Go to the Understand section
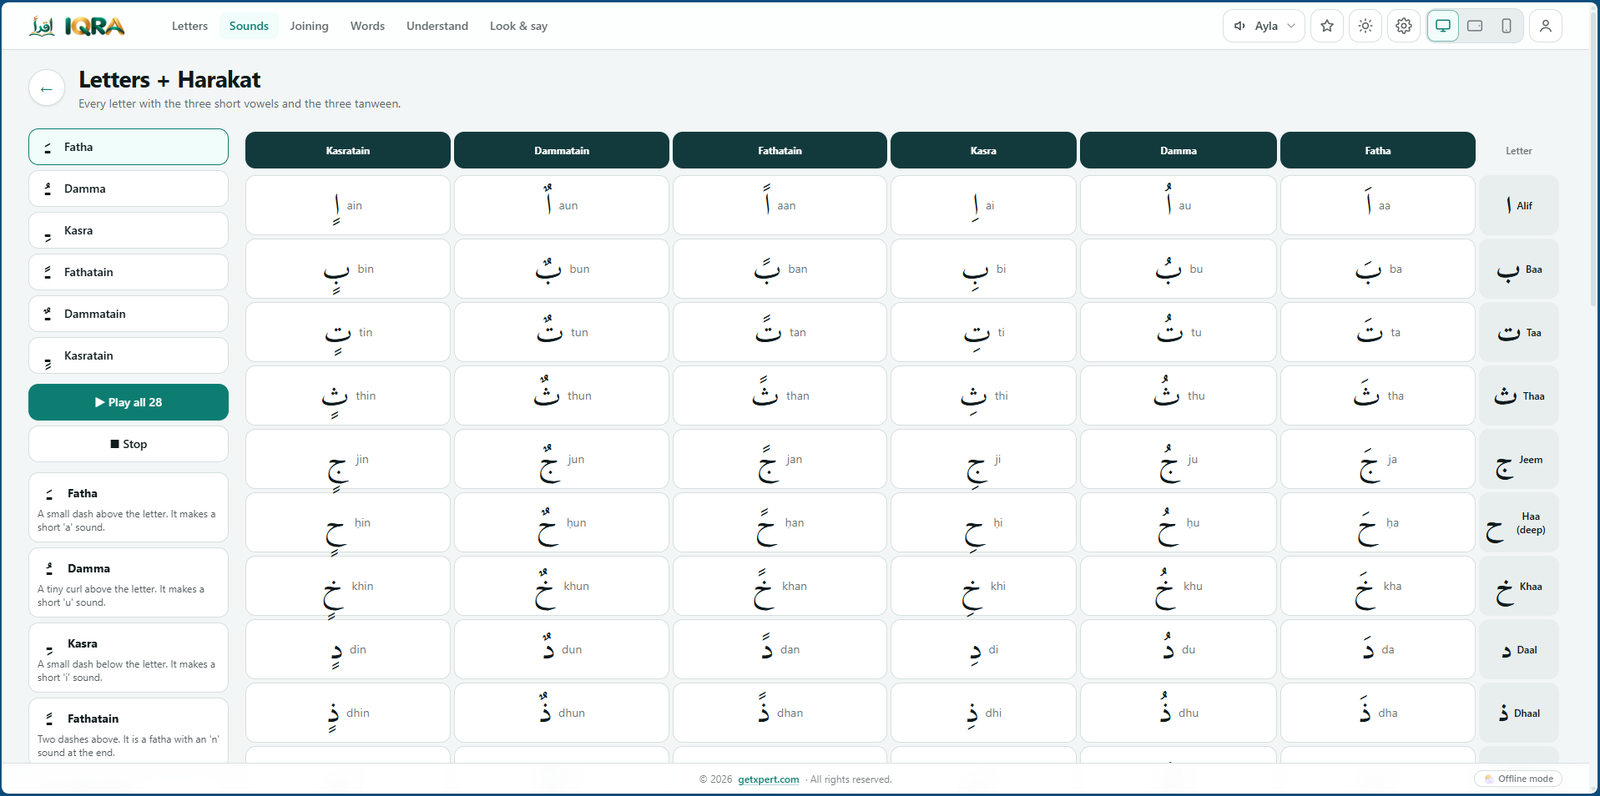Screen dimensions: 1600x796 pos(437,26)
